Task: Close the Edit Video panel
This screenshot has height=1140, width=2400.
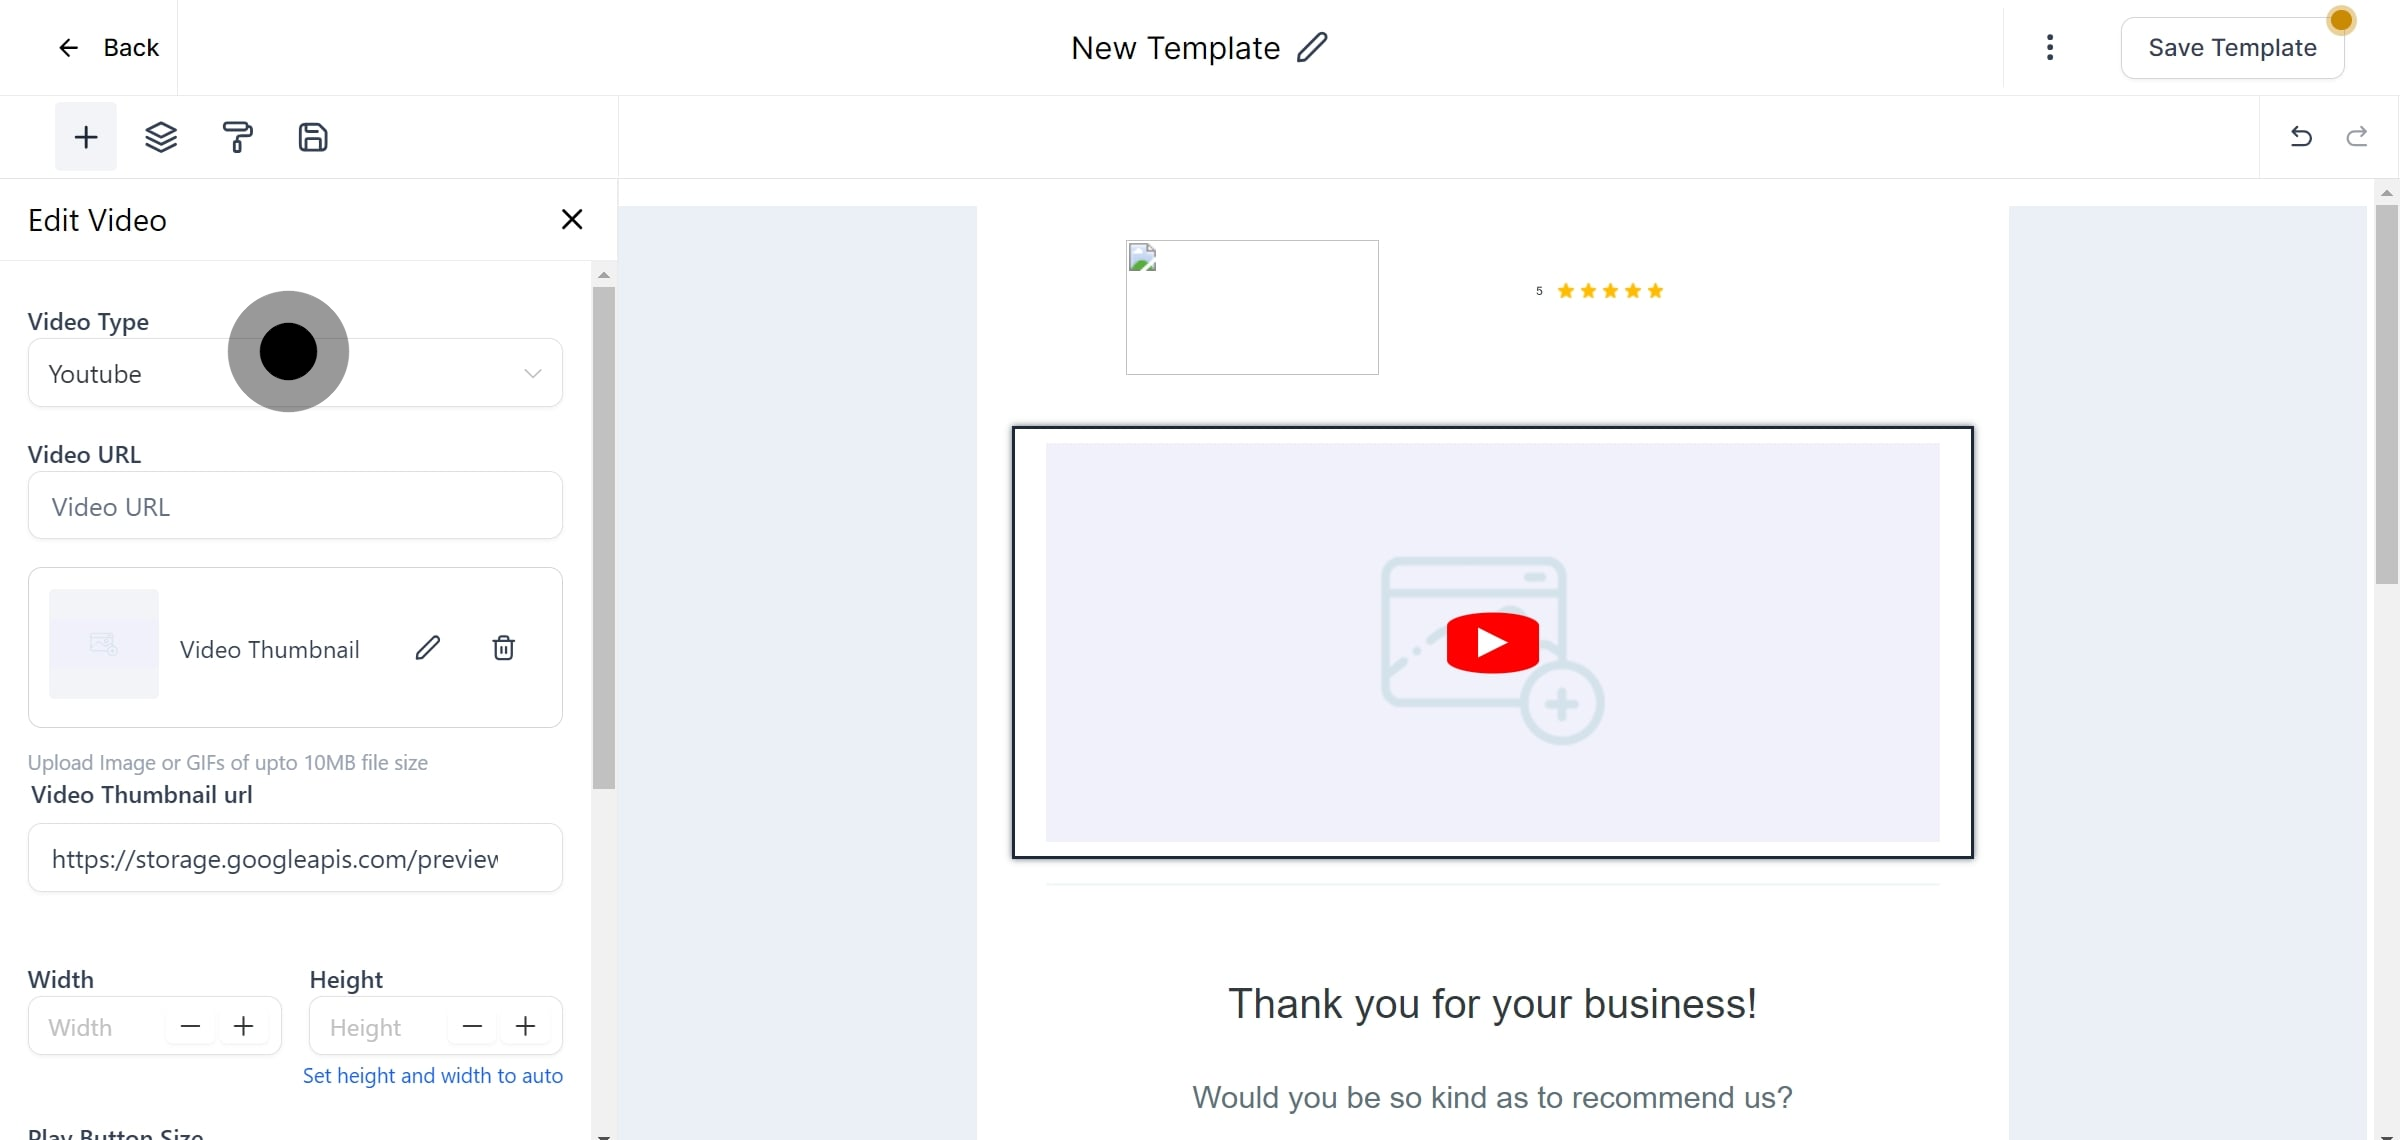Action: pos(571,219)
